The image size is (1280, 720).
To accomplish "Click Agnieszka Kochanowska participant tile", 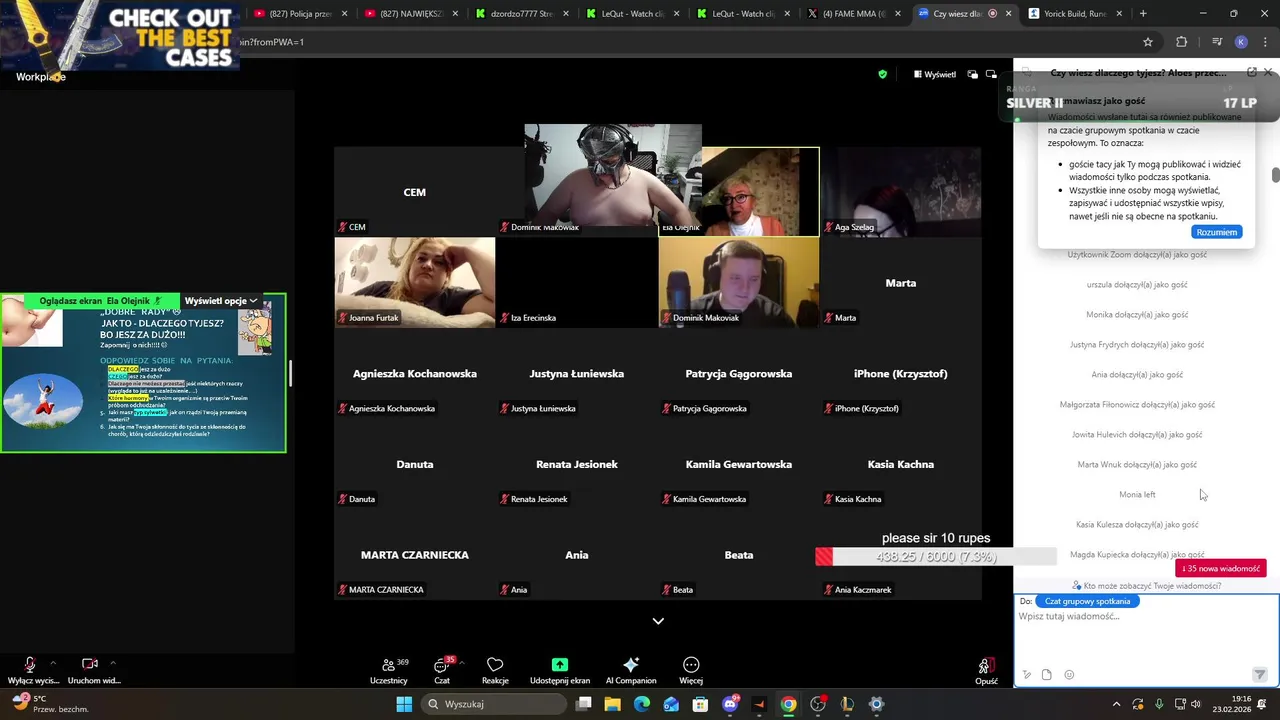I will (x=415, y=373).
